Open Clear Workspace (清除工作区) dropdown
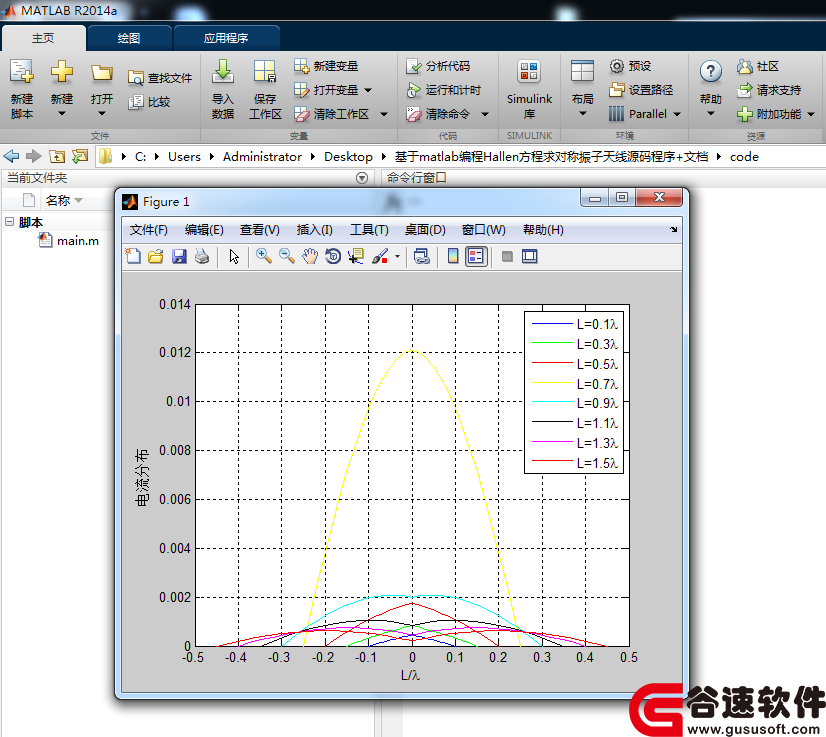The image size is (826, 737). [x=384, y=114]
